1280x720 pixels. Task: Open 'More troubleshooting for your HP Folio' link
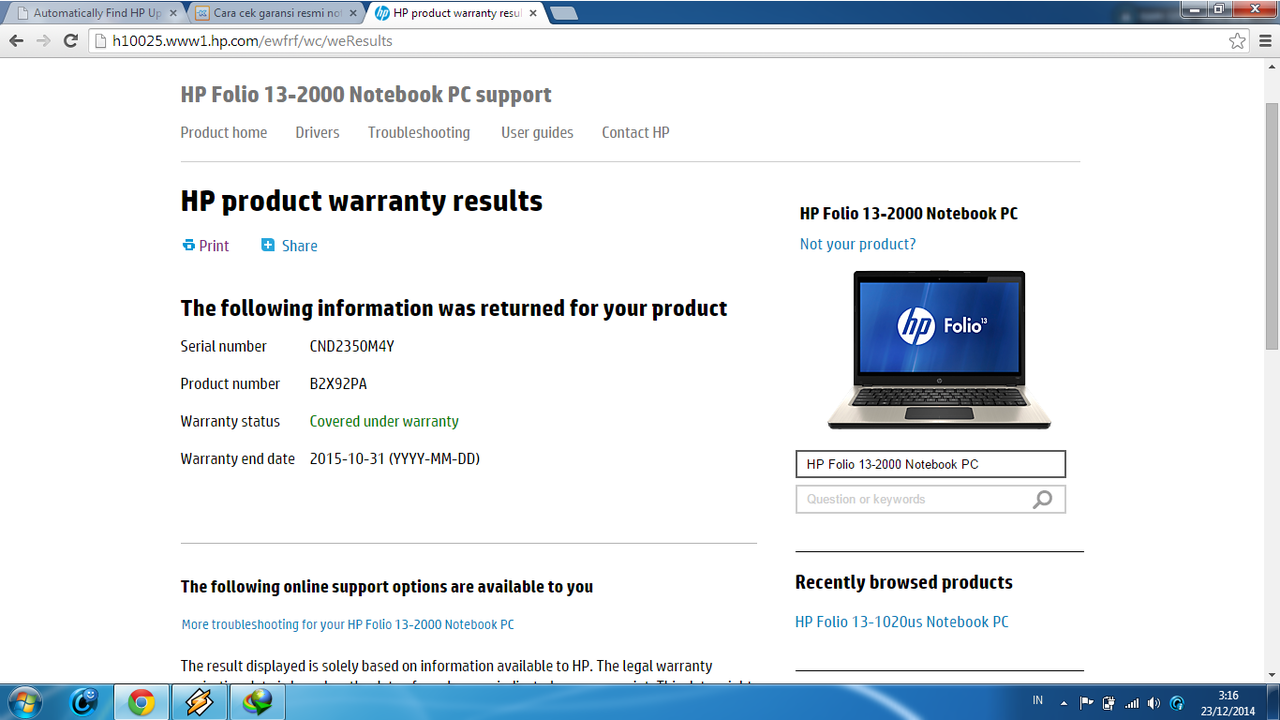[348, 624]
